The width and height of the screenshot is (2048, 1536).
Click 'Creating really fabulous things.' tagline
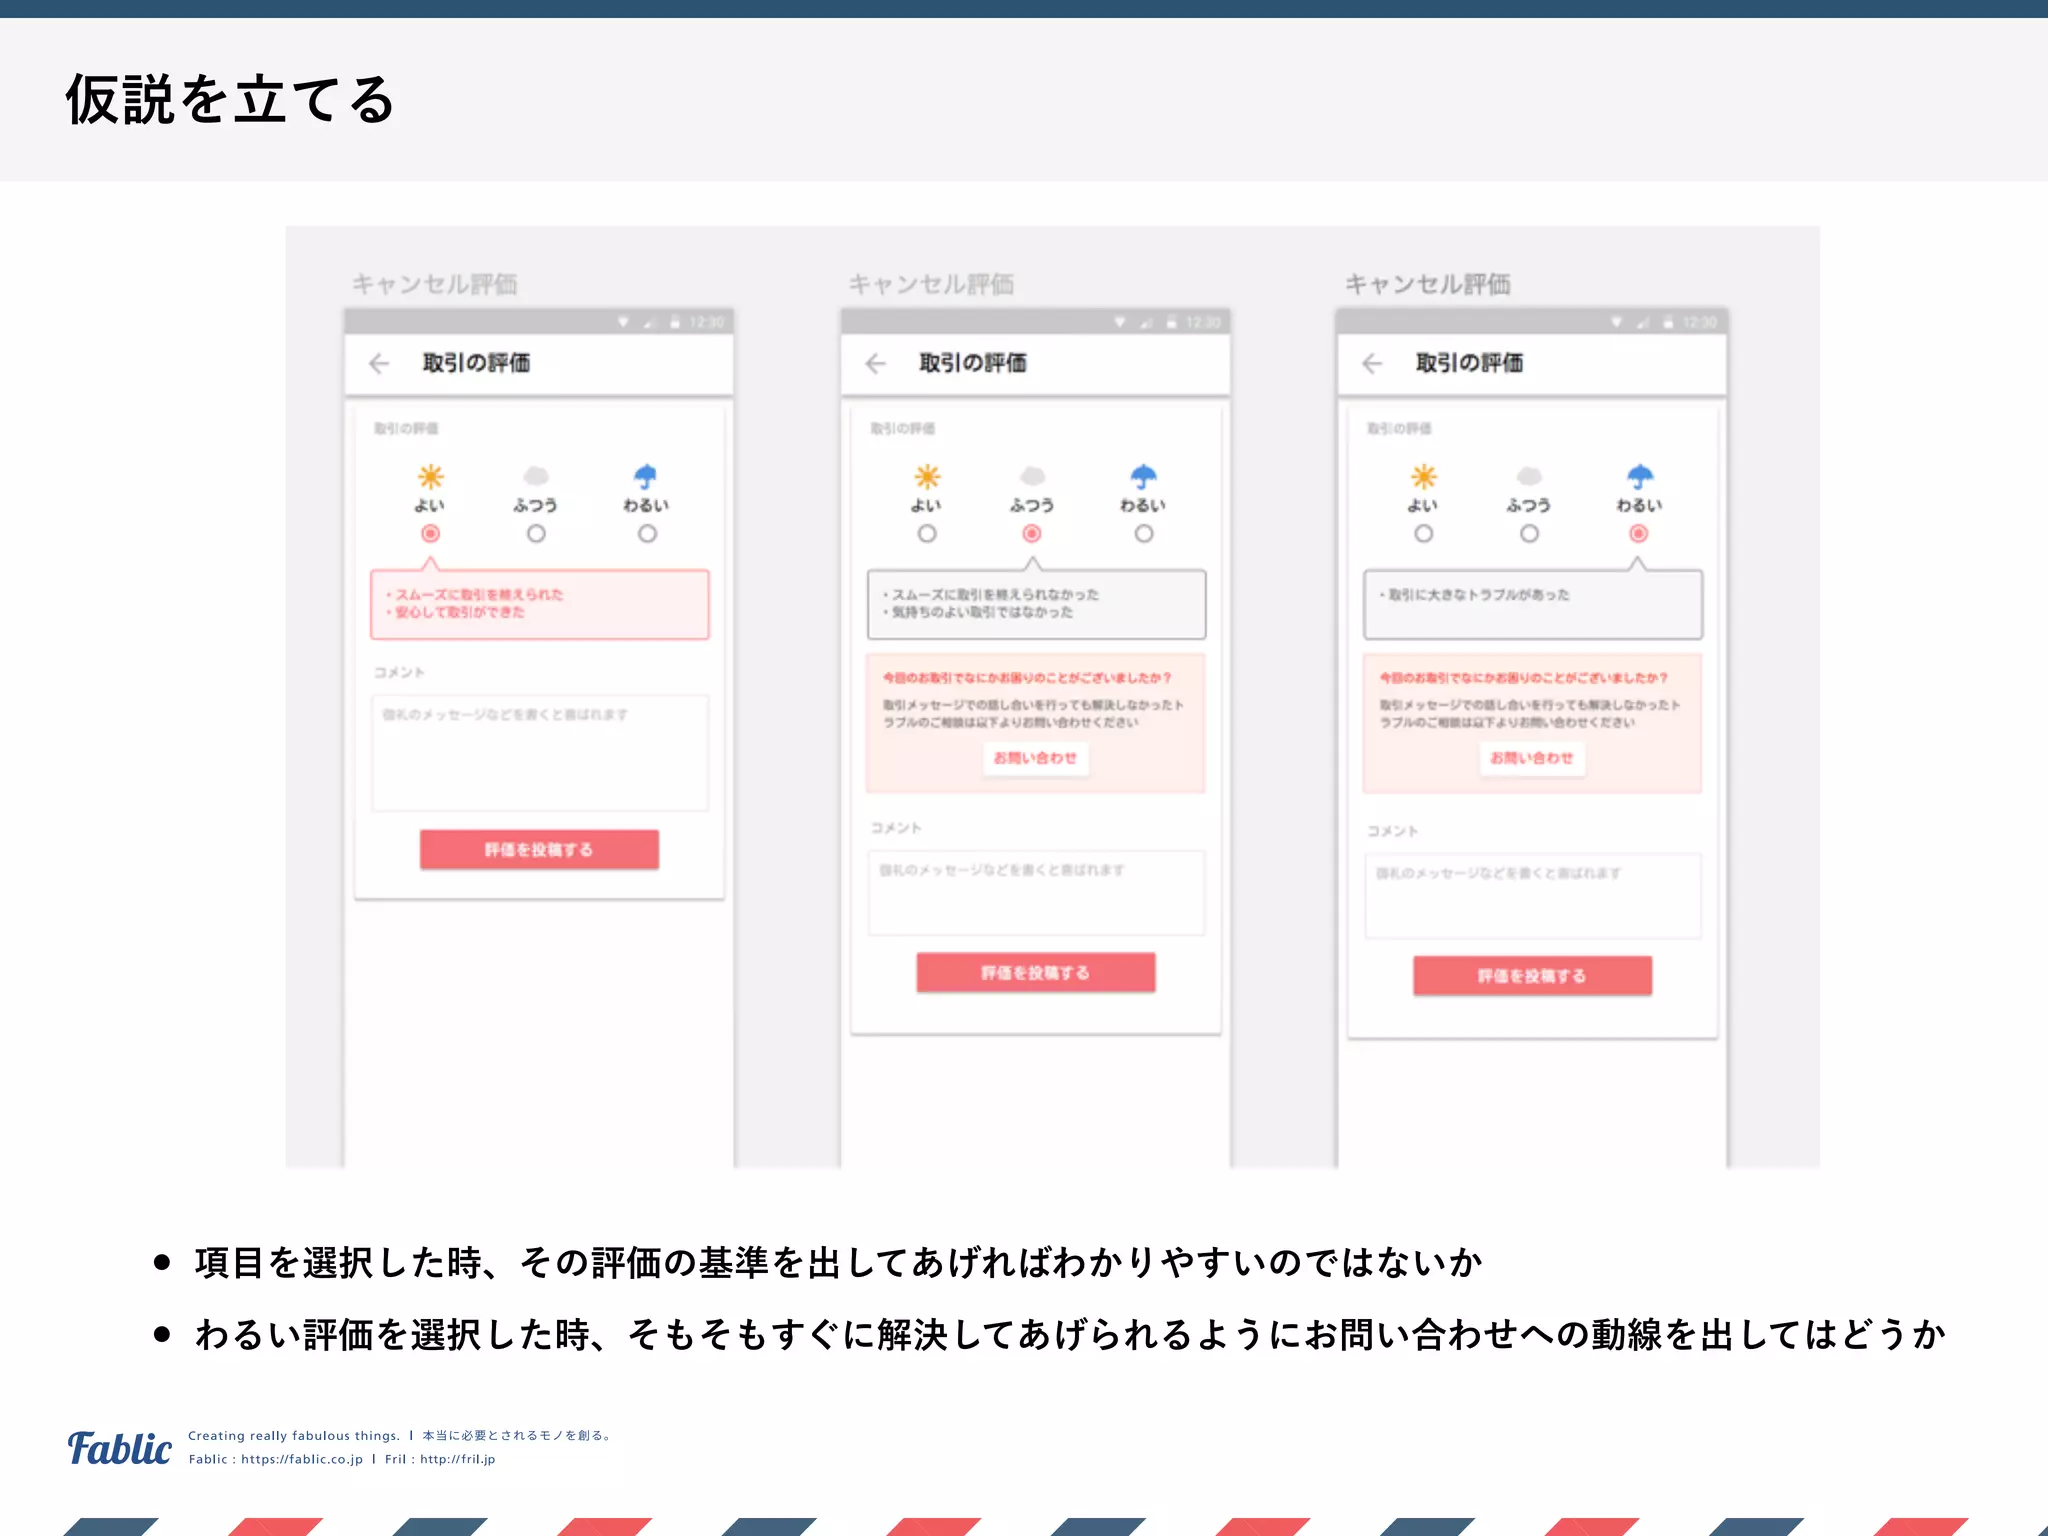[x=294, y=1435]
